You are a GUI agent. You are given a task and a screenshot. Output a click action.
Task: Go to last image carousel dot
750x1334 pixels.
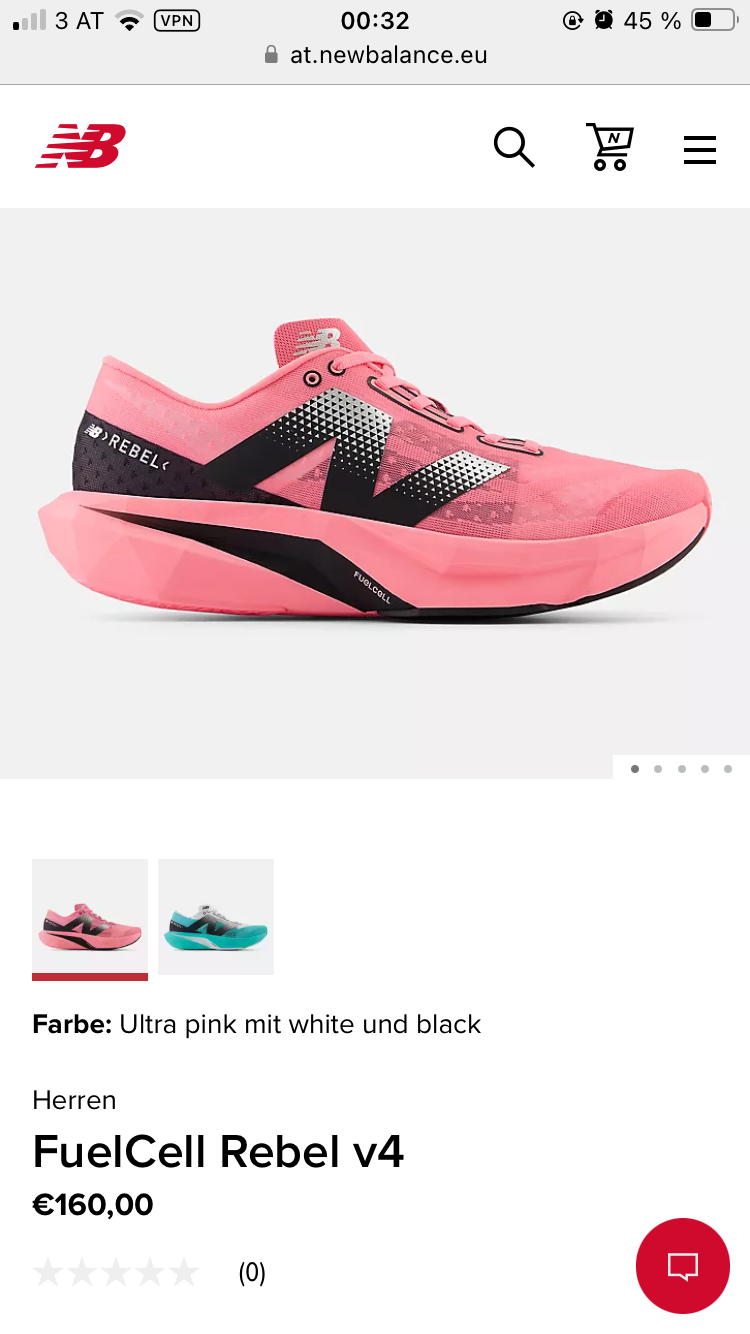point(728,769)
